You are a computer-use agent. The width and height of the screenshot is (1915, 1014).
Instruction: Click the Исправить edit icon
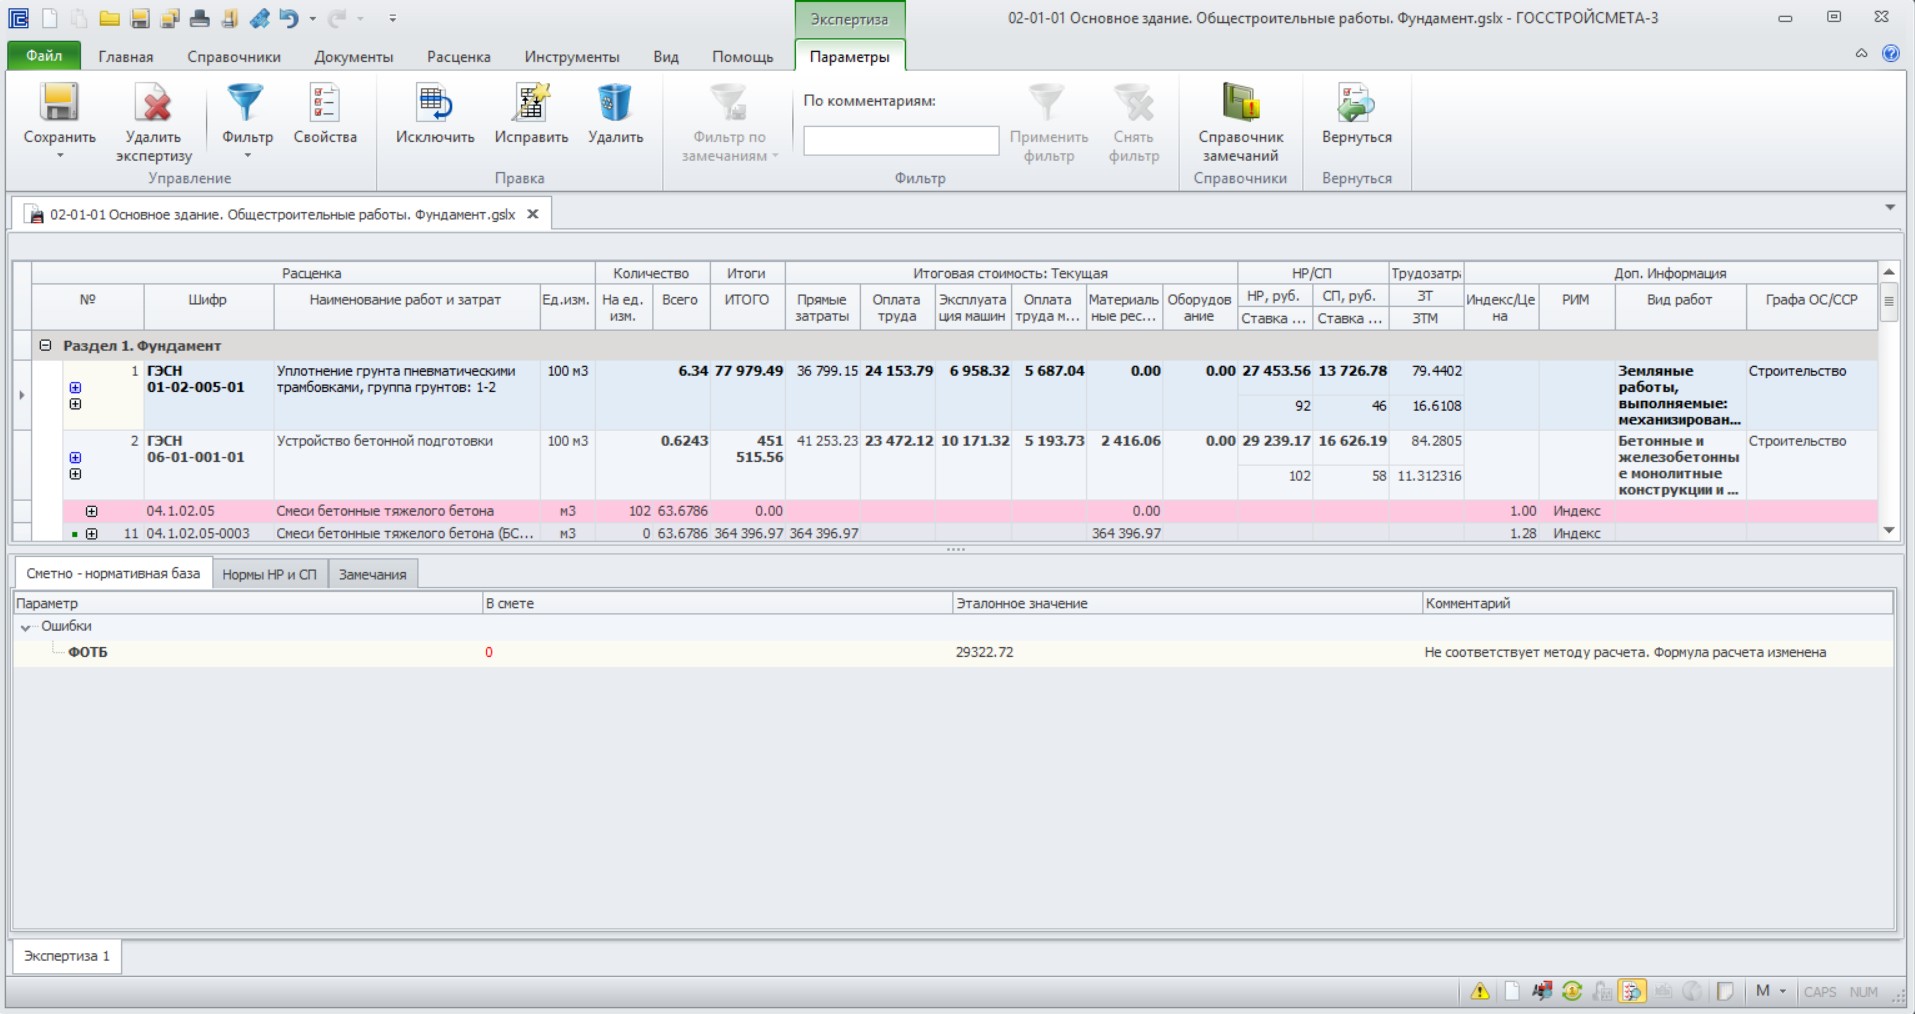click(531, 103)
